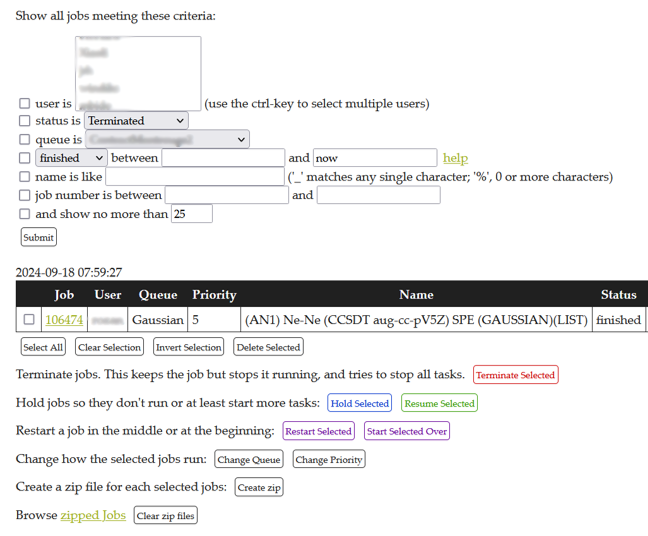The height and width of the screenshot is (536, 648).
Task: Expand the queue selection dropdown
Action: point(167,140)
